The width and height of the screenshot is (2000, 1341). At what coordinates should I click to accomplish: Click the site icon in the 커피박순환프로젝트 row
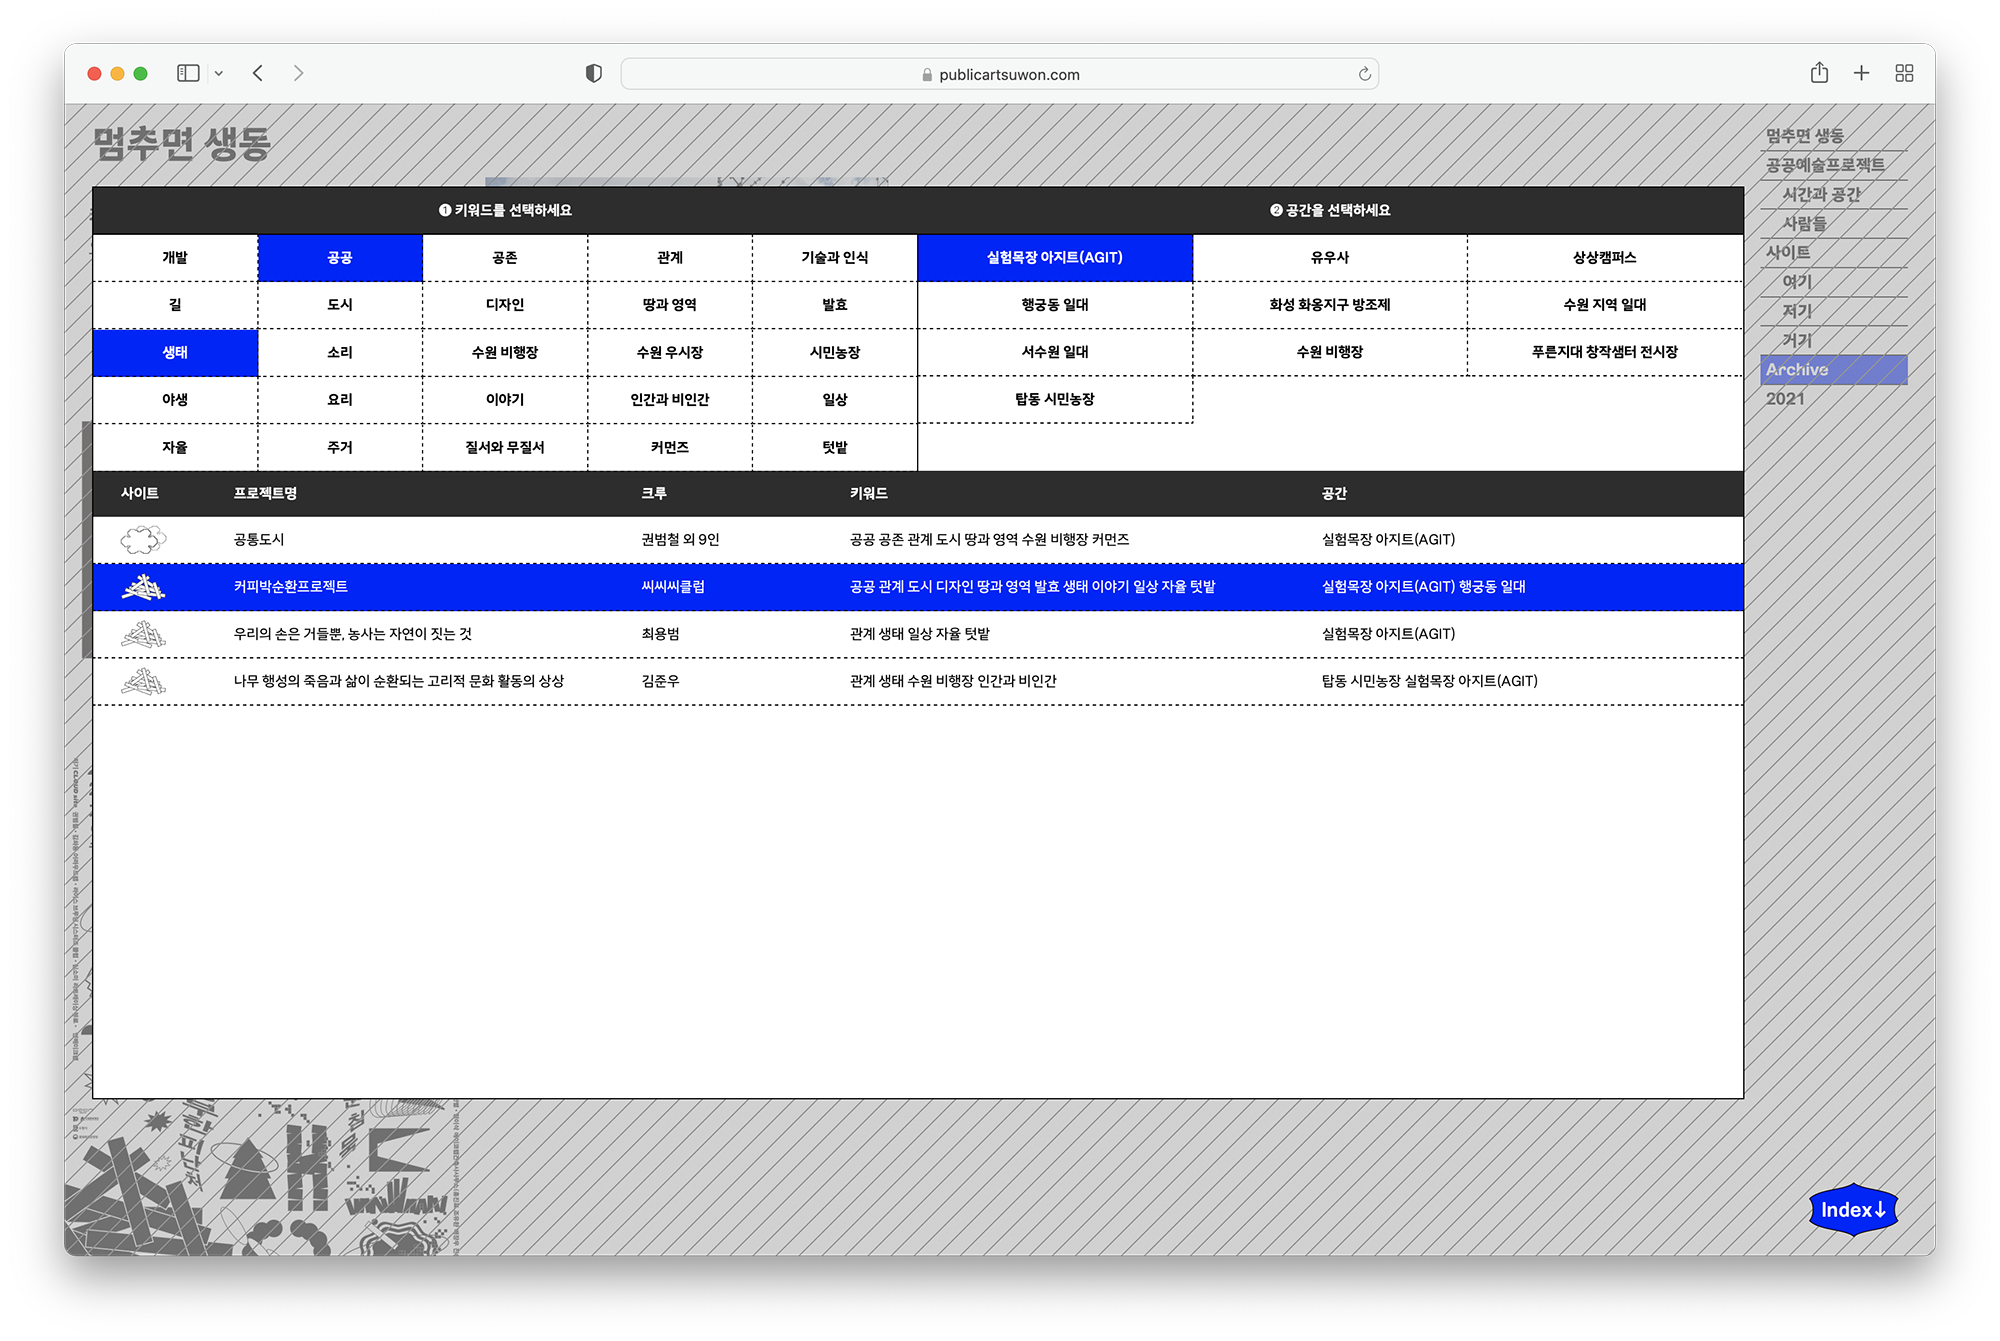coord(143,587)
